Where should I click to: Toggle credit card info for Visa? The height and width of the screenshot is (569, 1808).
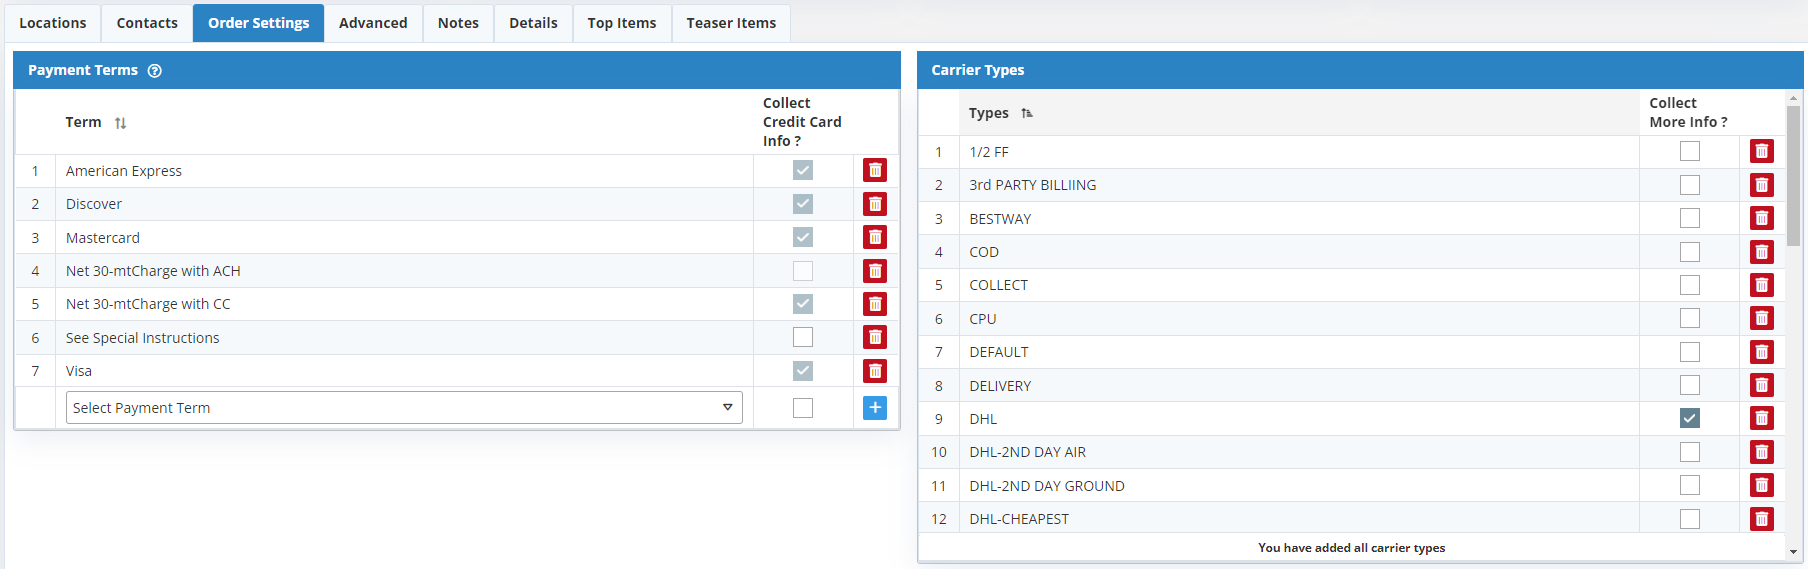803,371
